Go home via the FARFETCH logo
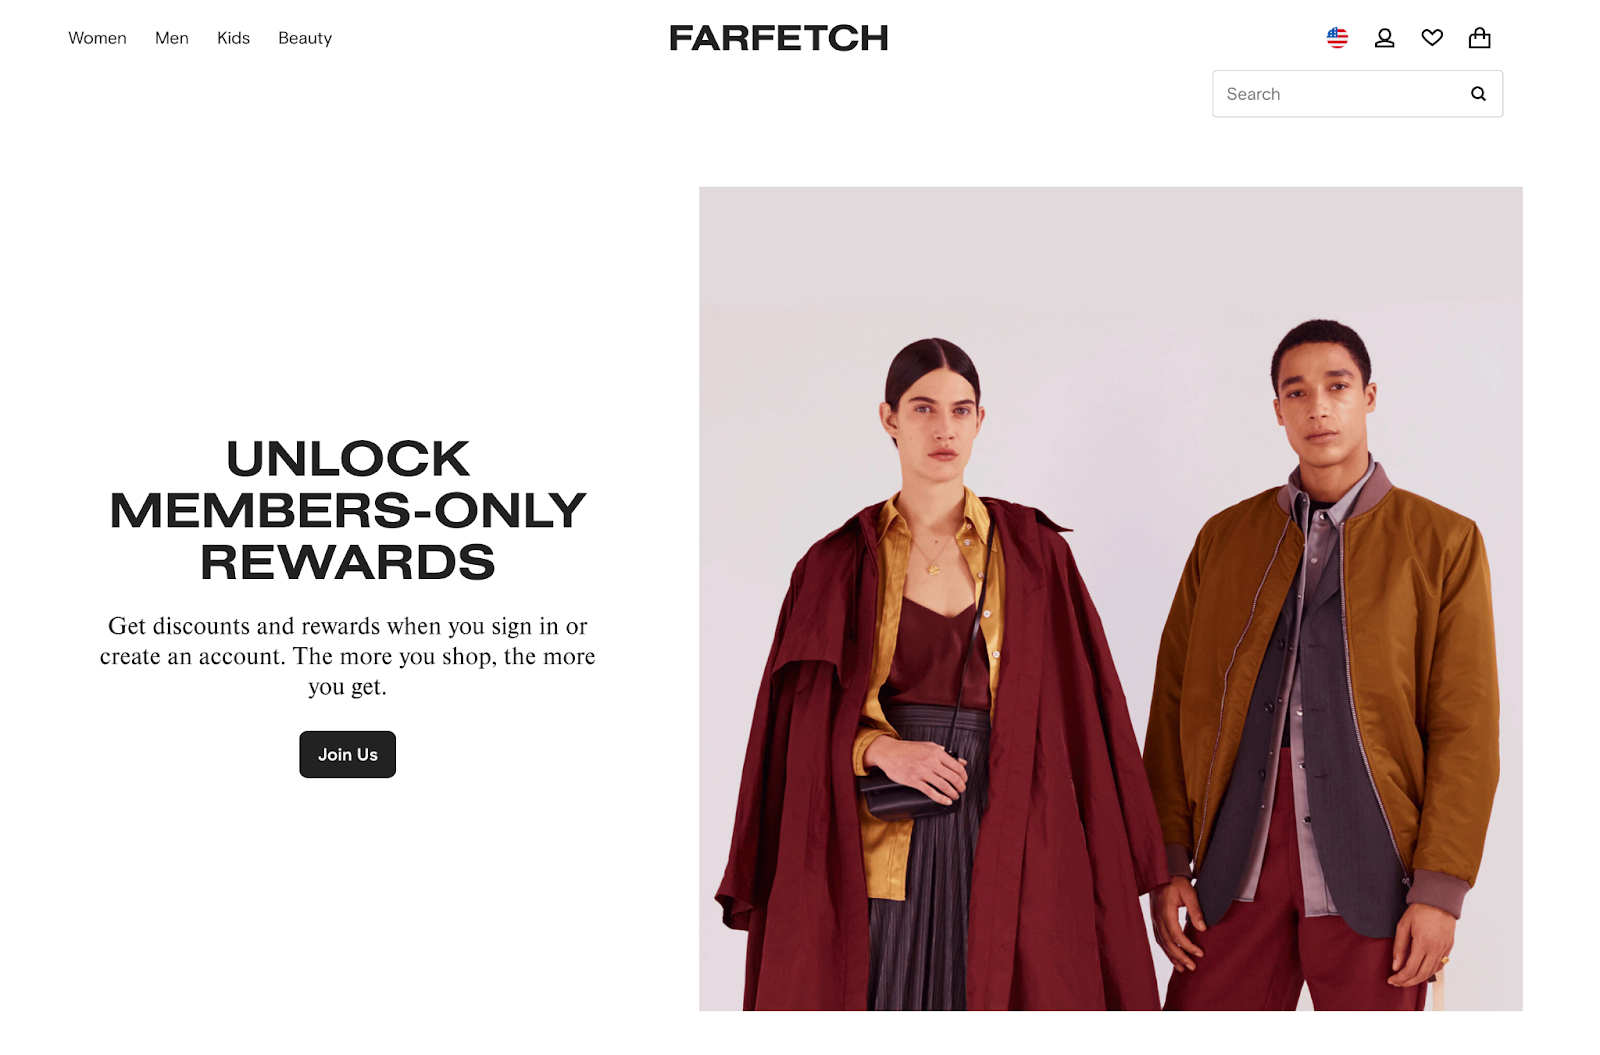 pos(779,38)
